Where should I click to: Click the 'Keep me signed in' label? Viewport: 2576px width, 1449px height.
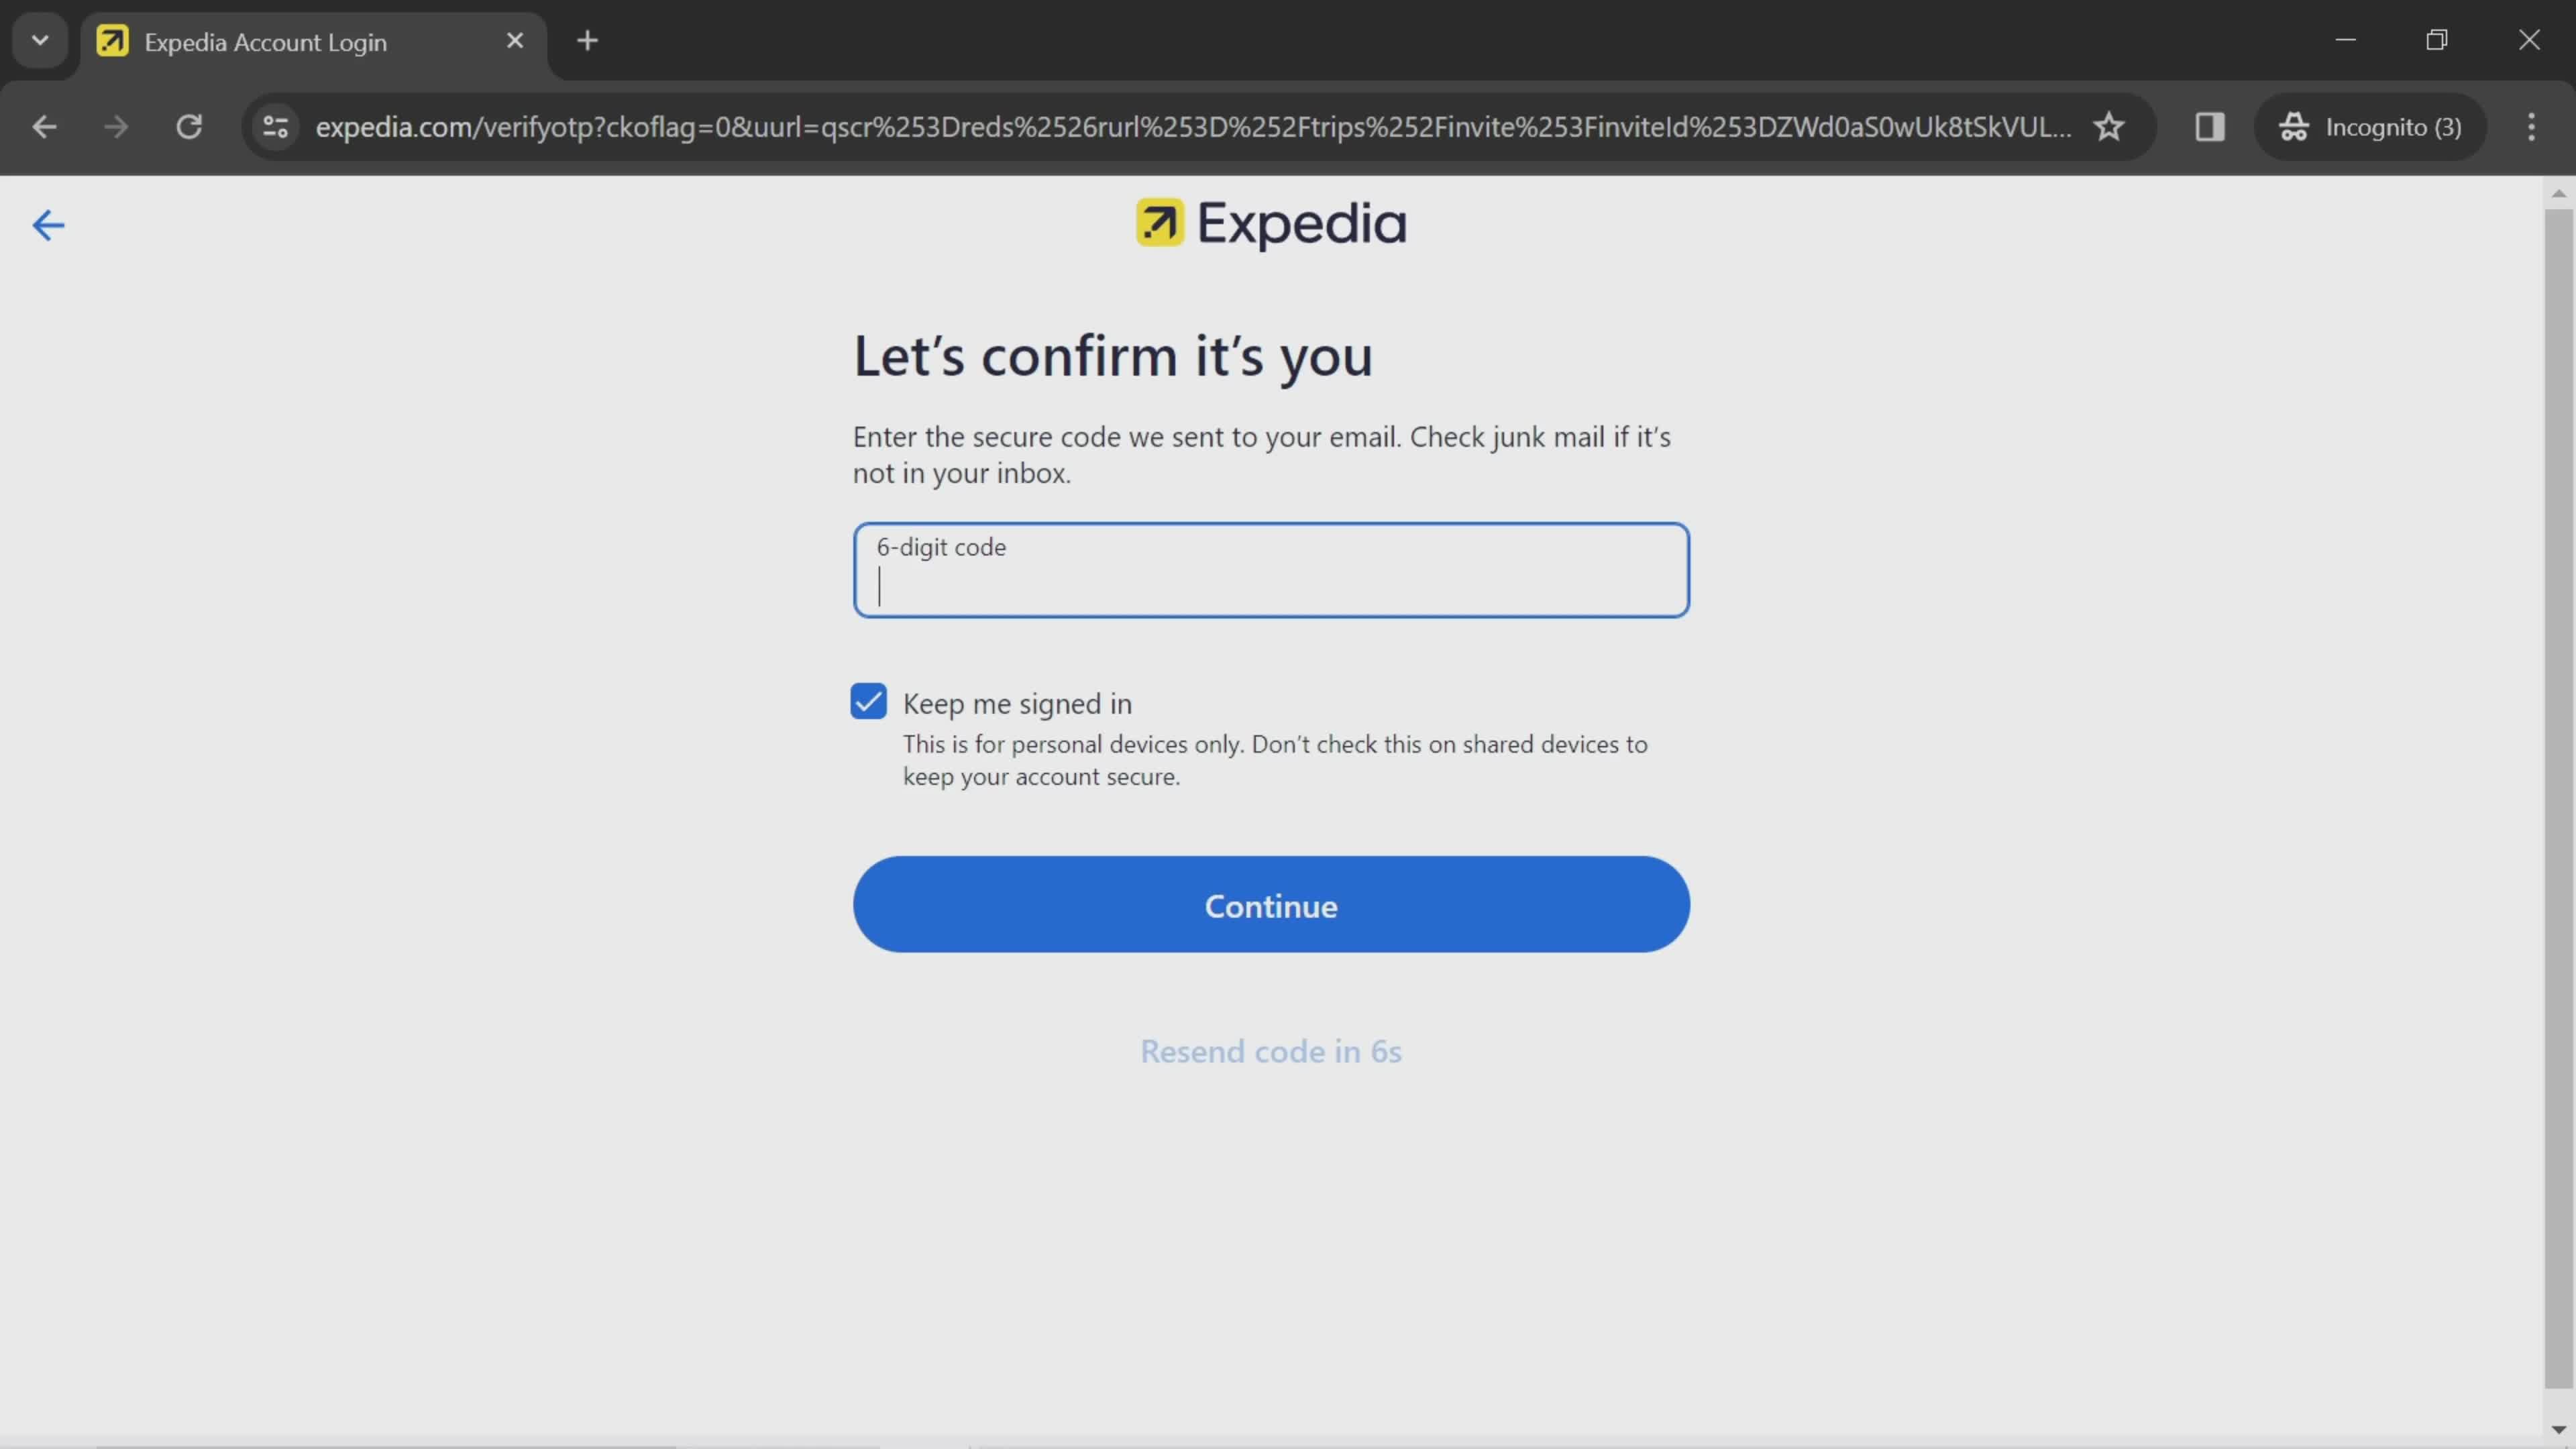tap(1017, 704)
